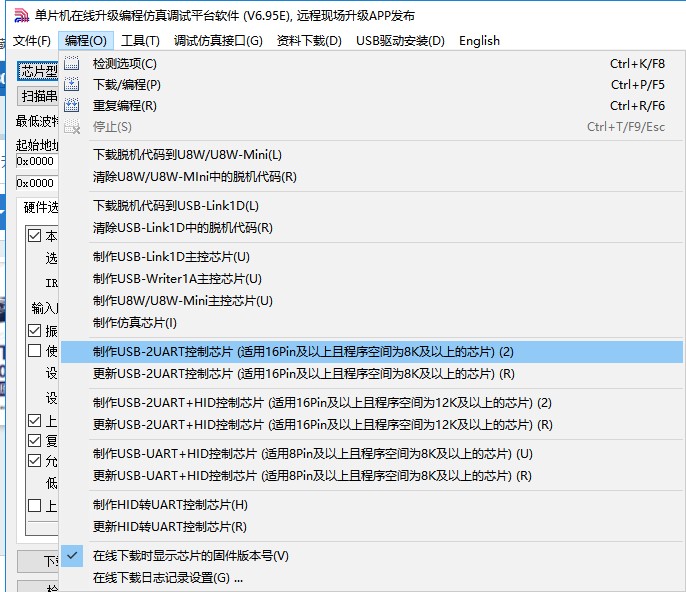Choose 更新USB-2UART+HID控制芯片 entry
This screenshot has width=686, height=592.
pyautogui.click(x=372, y=424)
